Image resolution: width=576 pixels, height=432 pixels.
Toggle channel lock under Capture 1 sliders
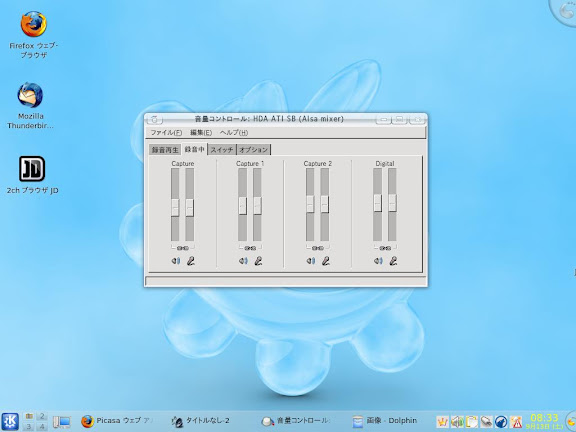coord(250,248)
